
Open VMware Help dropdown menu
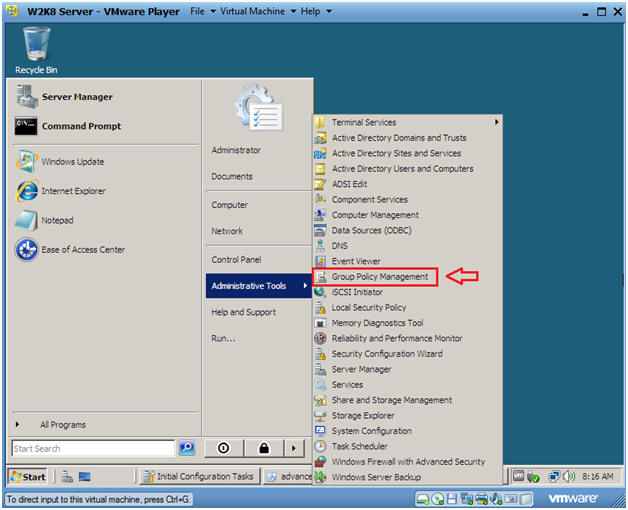point(316,11)
